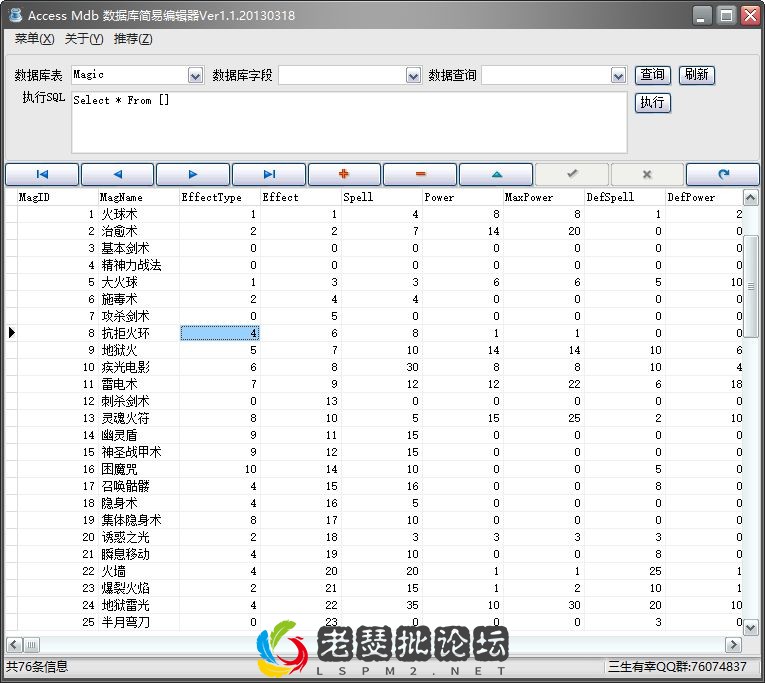
Task: Select the 瞬息移动 cell
Action: click(x=139, y=554)
